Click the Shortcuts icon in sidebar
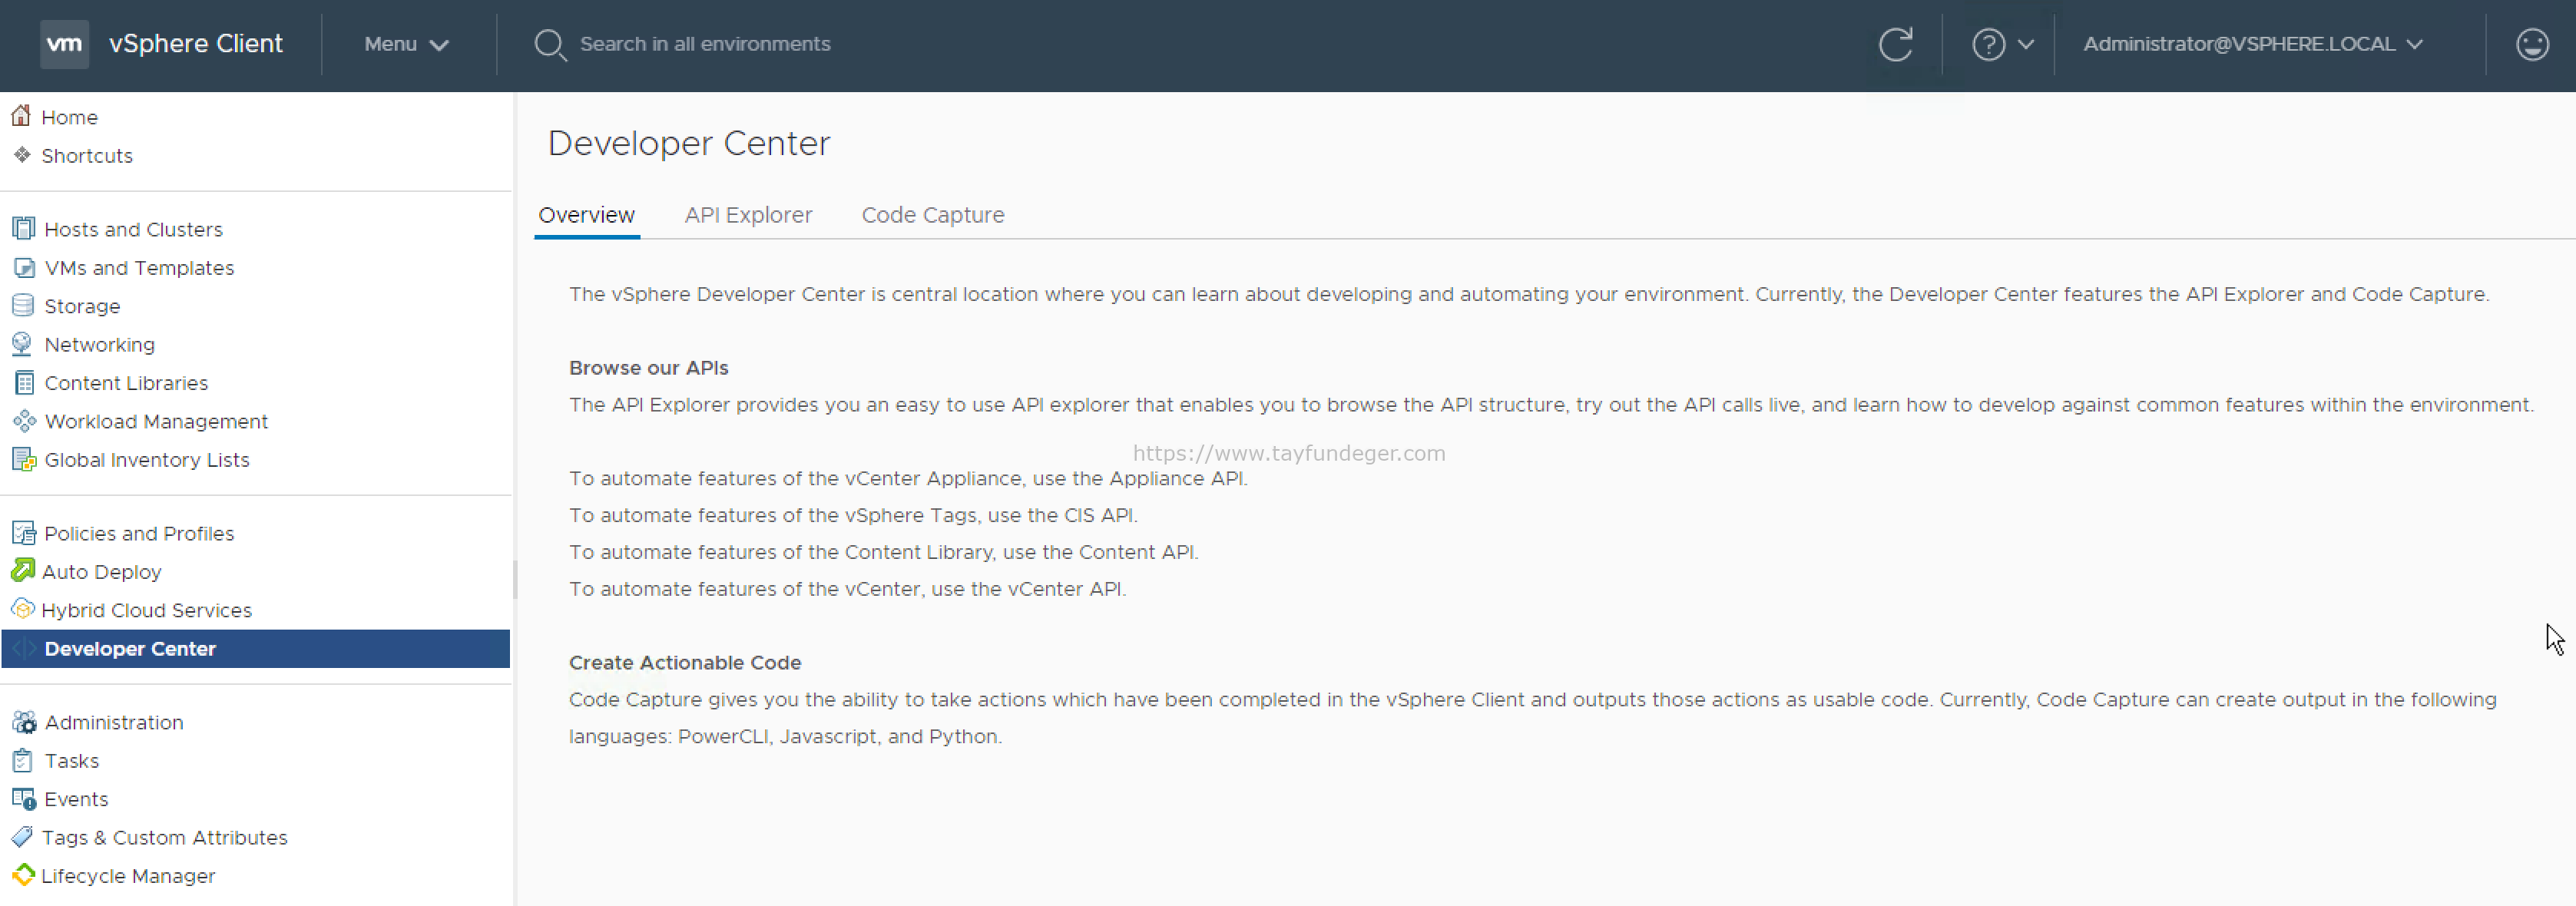 coord(22,155)
